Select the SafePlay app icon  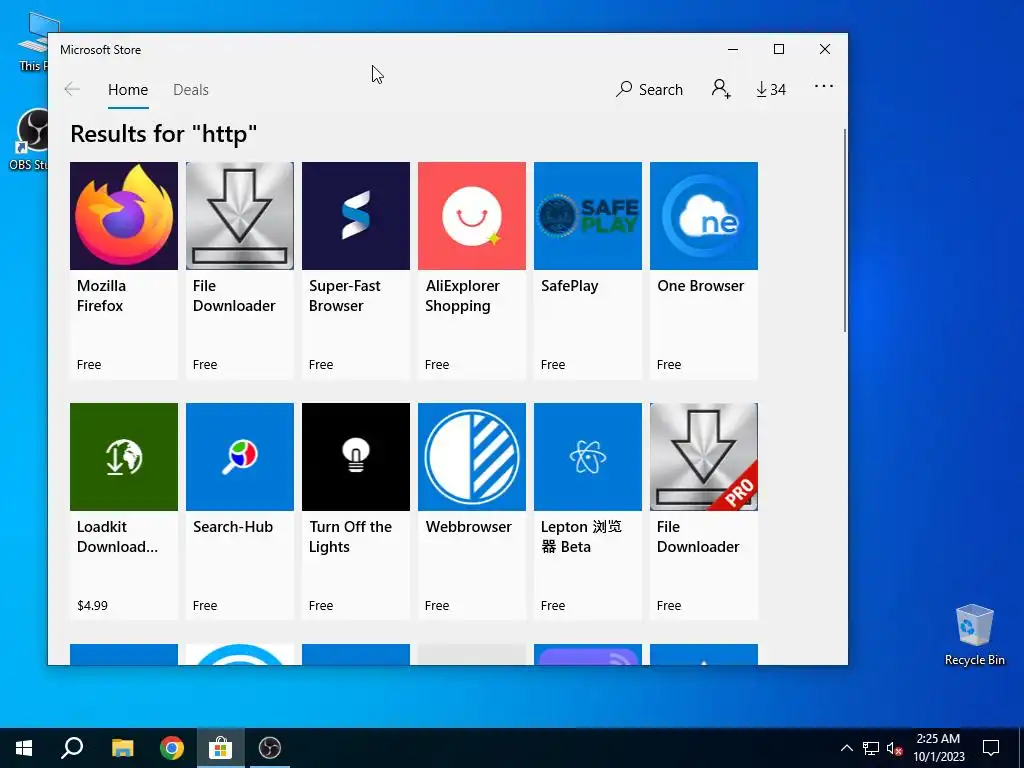click(x=588, y=216)
